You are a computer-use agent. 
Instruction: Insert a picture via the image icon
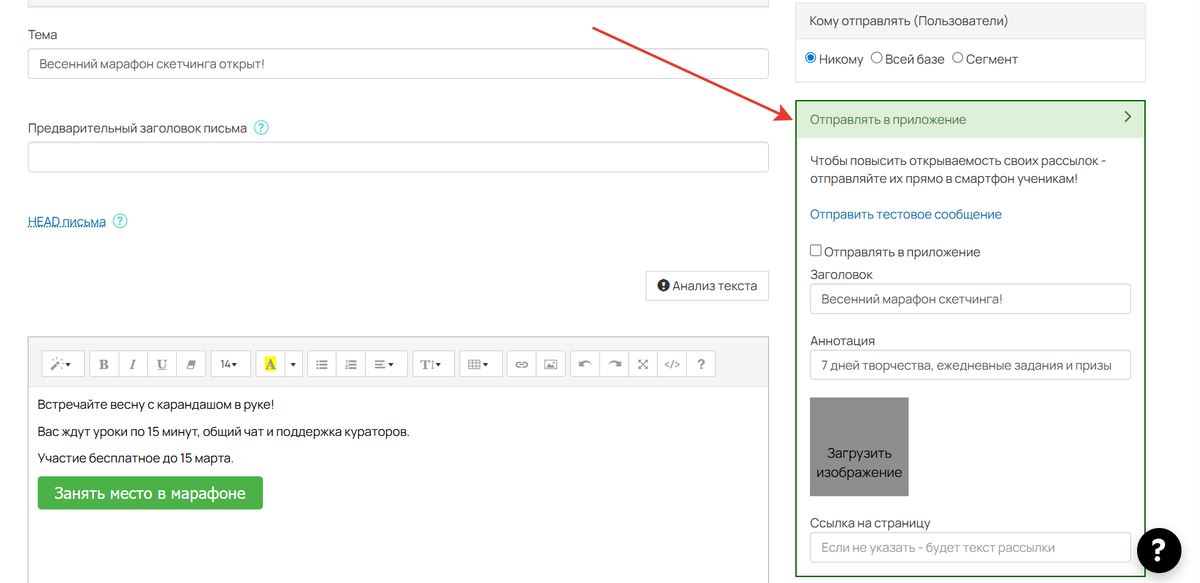click(x=550, y=365)
